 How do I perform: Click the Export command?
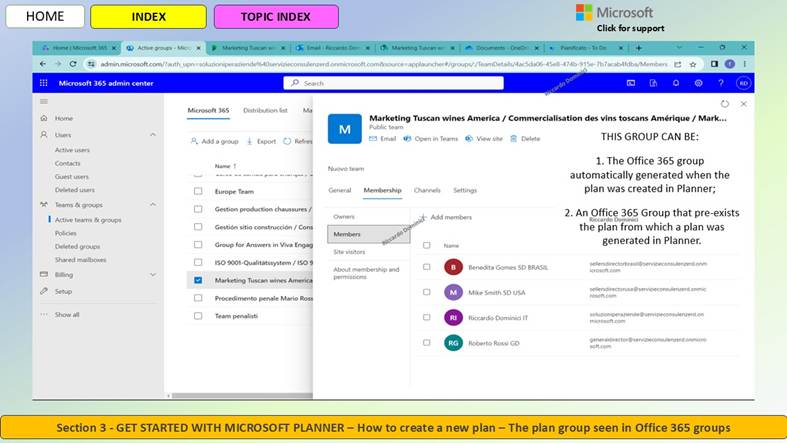pos(261,141)
